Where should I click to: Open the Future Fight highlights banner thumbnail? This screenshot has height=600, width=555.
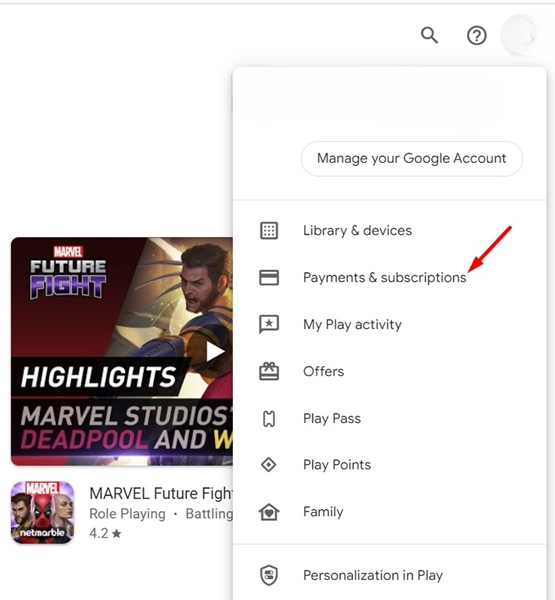click(x=122, y=351)
